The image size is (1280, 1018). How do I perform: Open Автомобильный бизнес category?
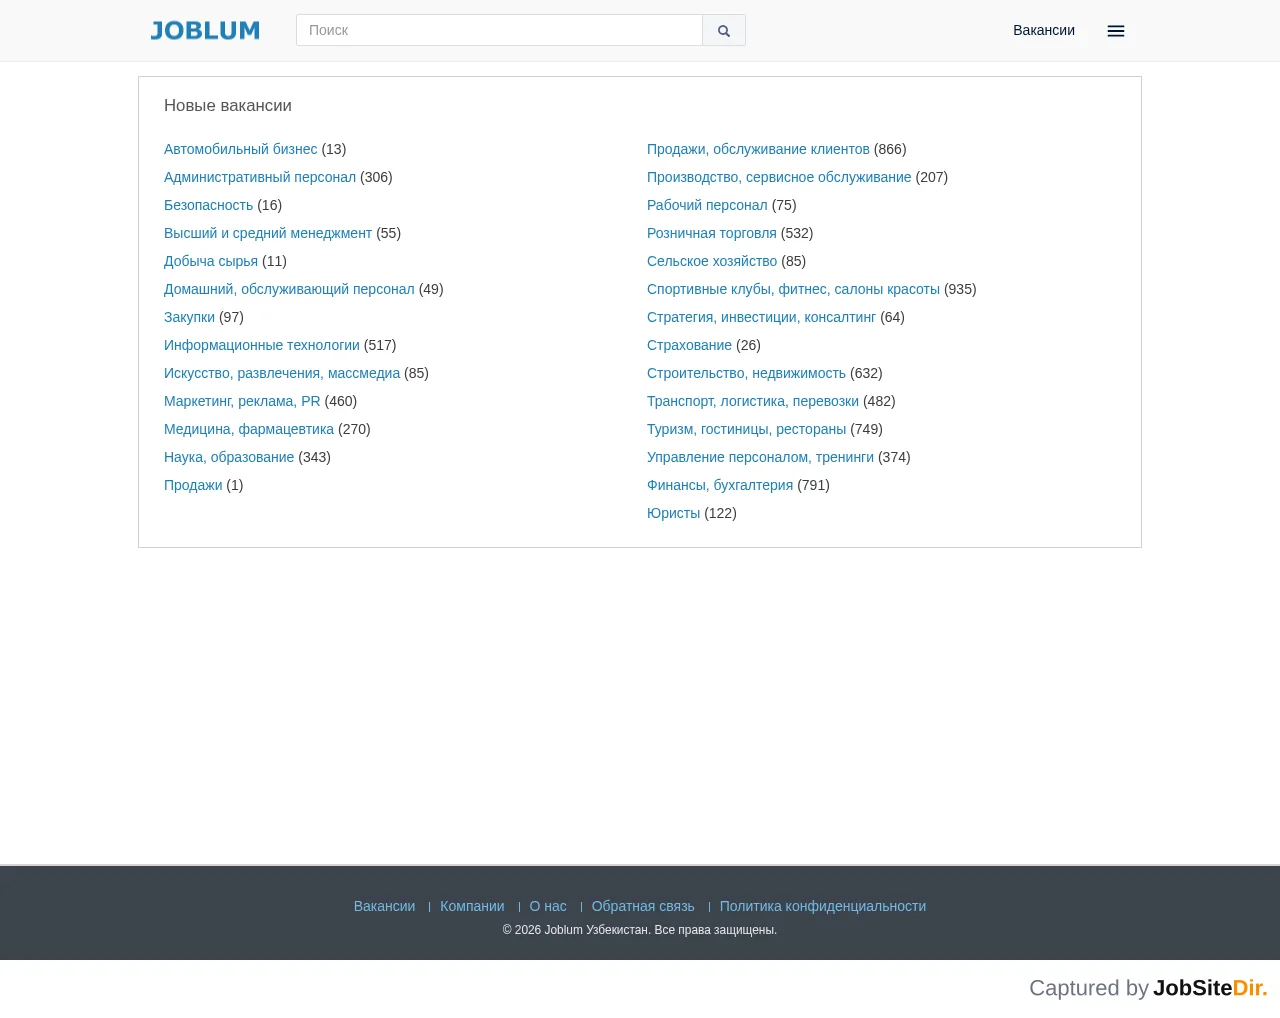click(x=240, y=149)
